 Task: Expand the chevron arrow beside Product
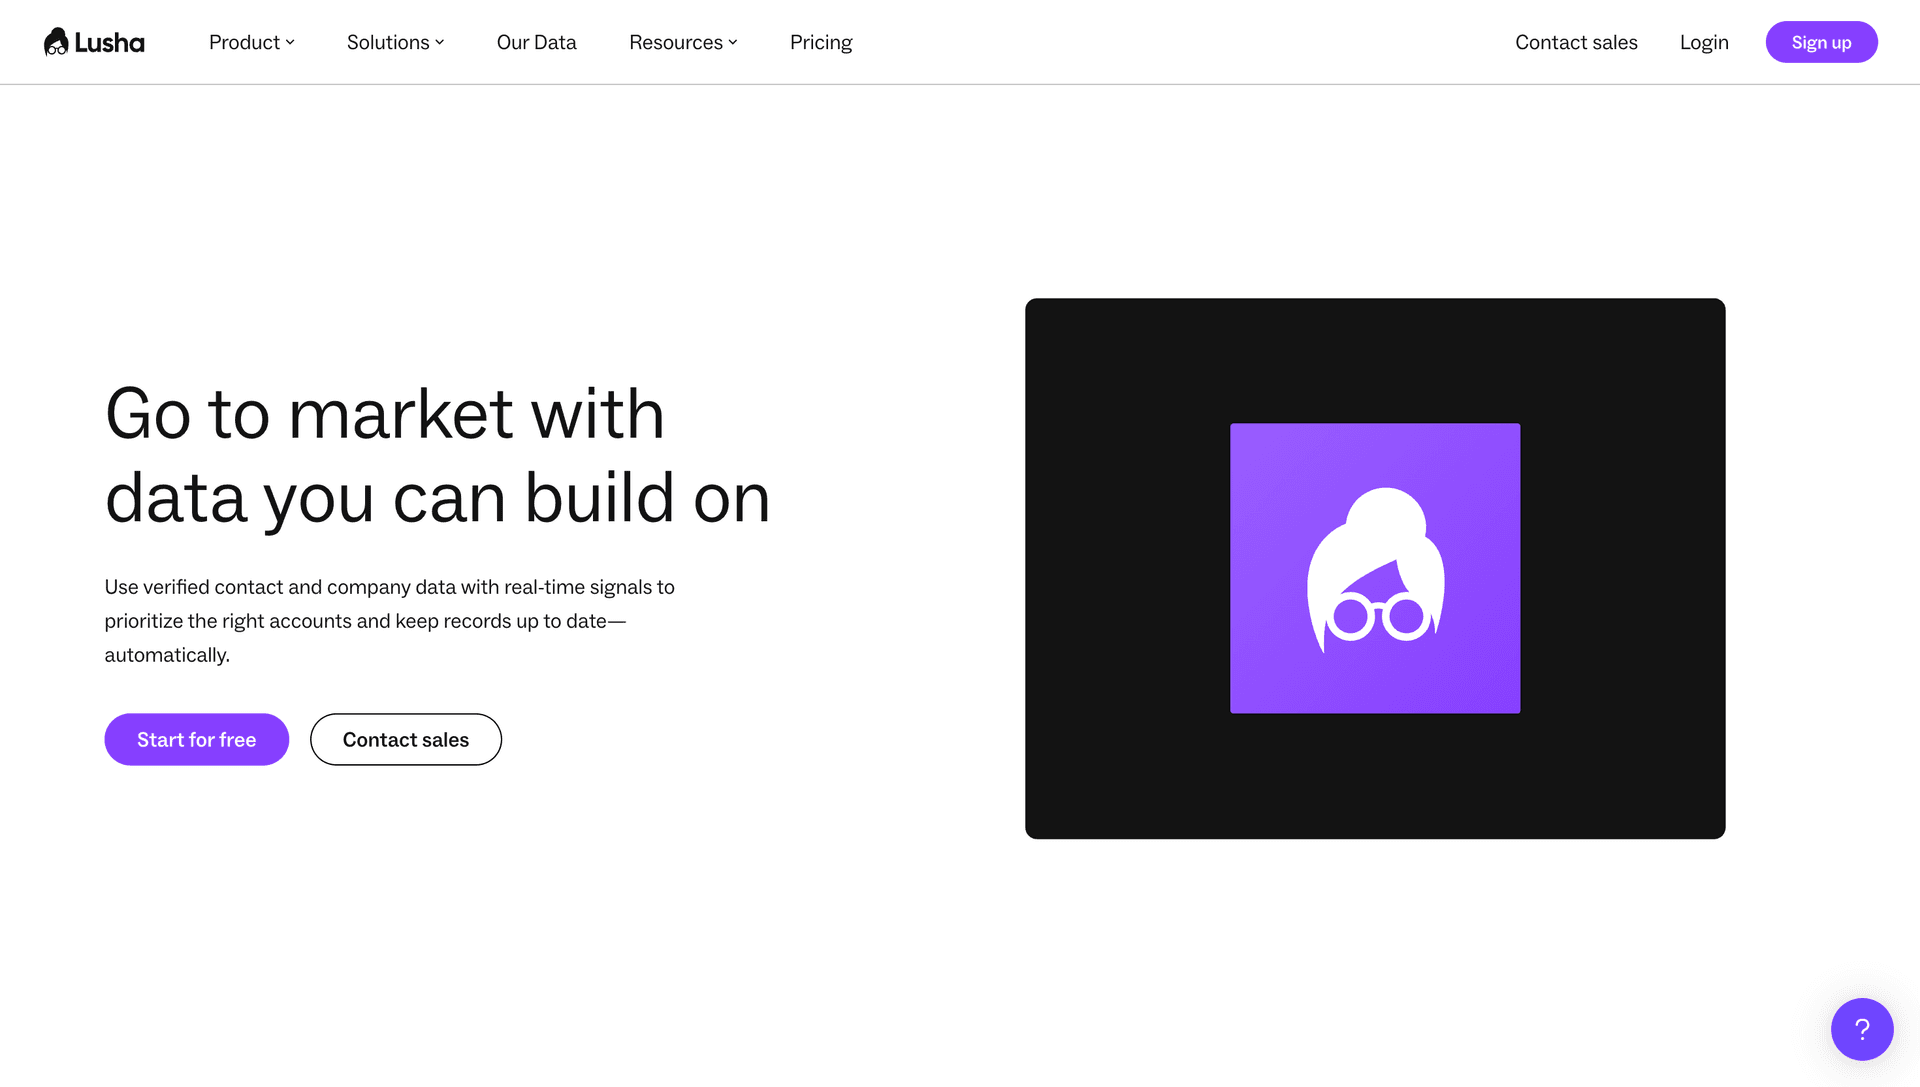pyautogui.click(x=290, y=42)
